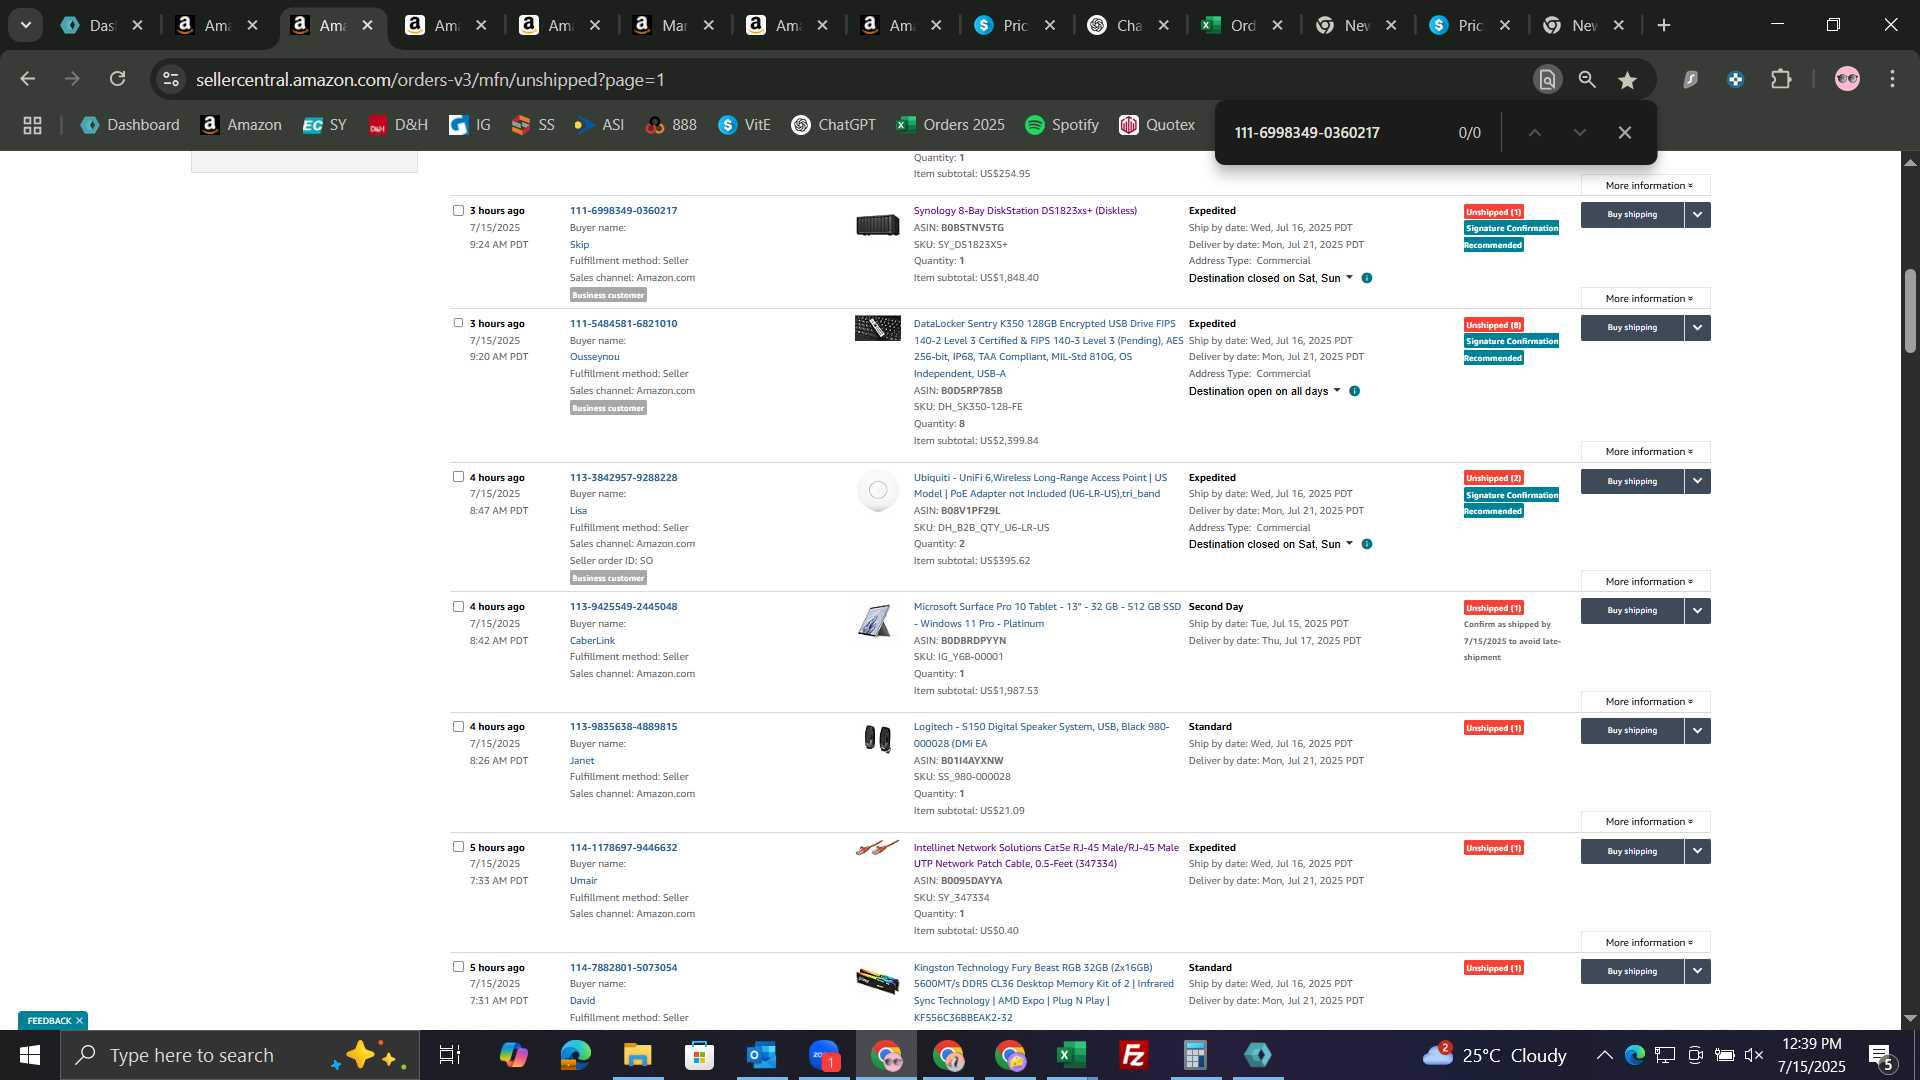
Task: Select checkbox for order 114-1178697-9446632
Action: tap(458, 846)
